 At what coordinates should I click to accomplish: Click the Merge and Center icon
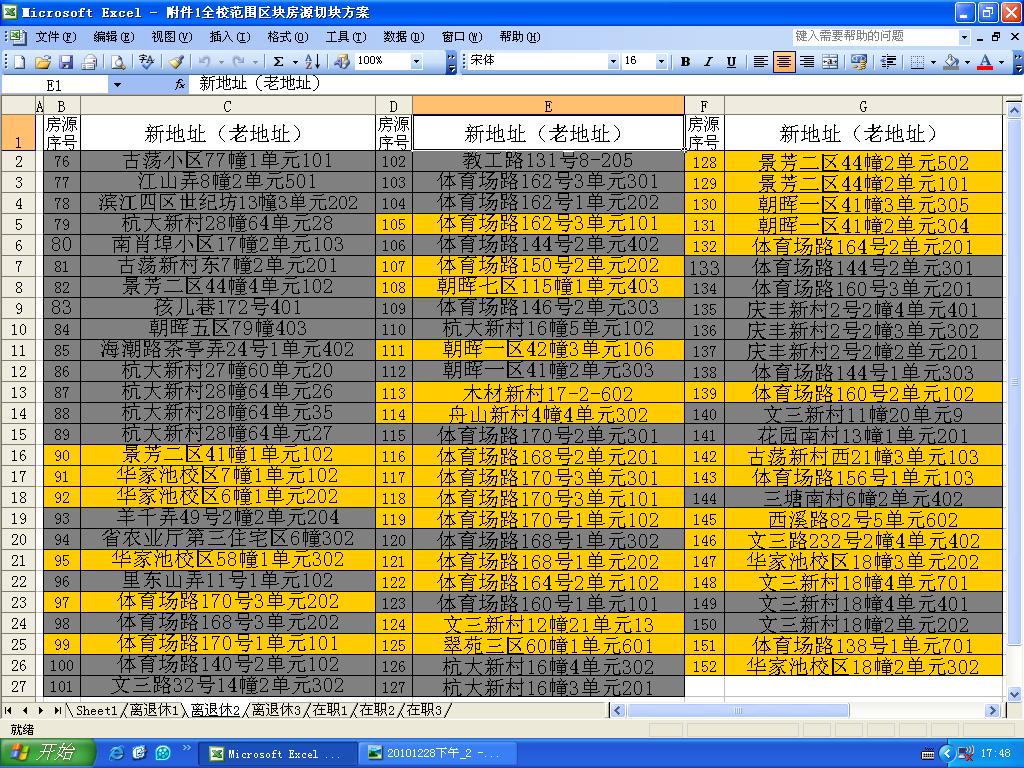point(830,61)
